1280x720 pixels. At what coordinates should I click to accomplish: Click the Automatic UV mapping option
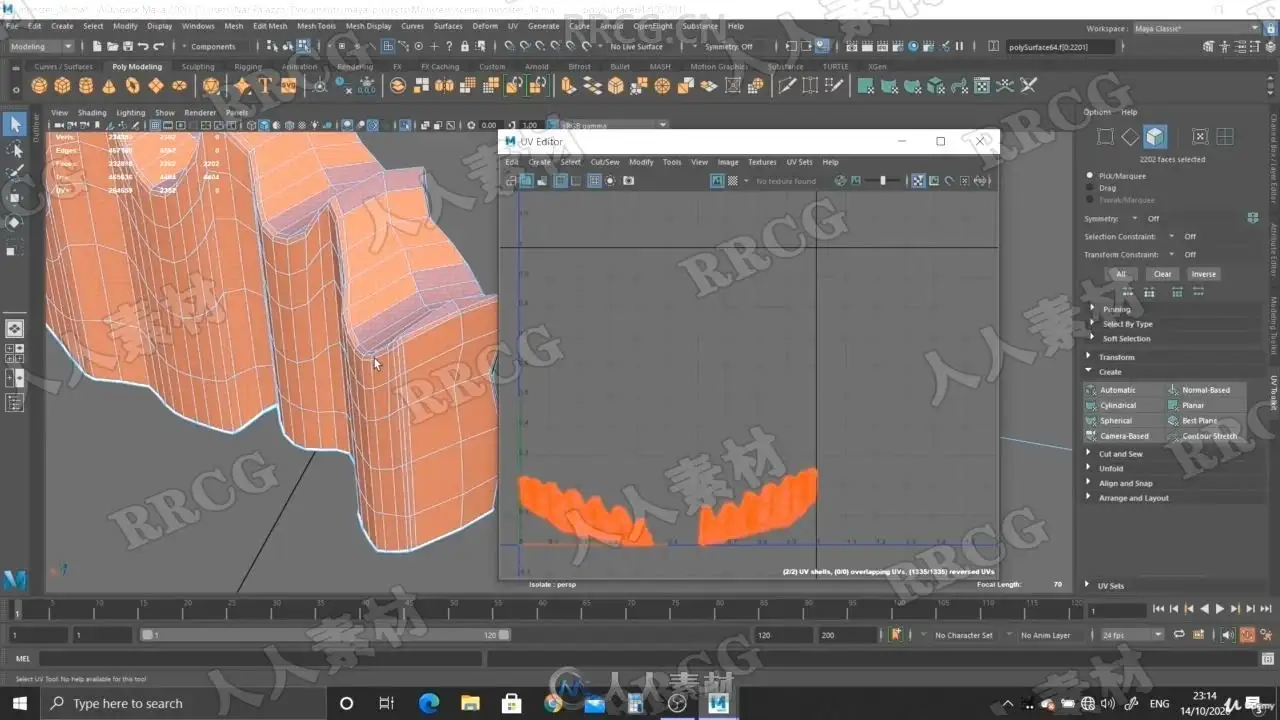(x=1118, y=390)
